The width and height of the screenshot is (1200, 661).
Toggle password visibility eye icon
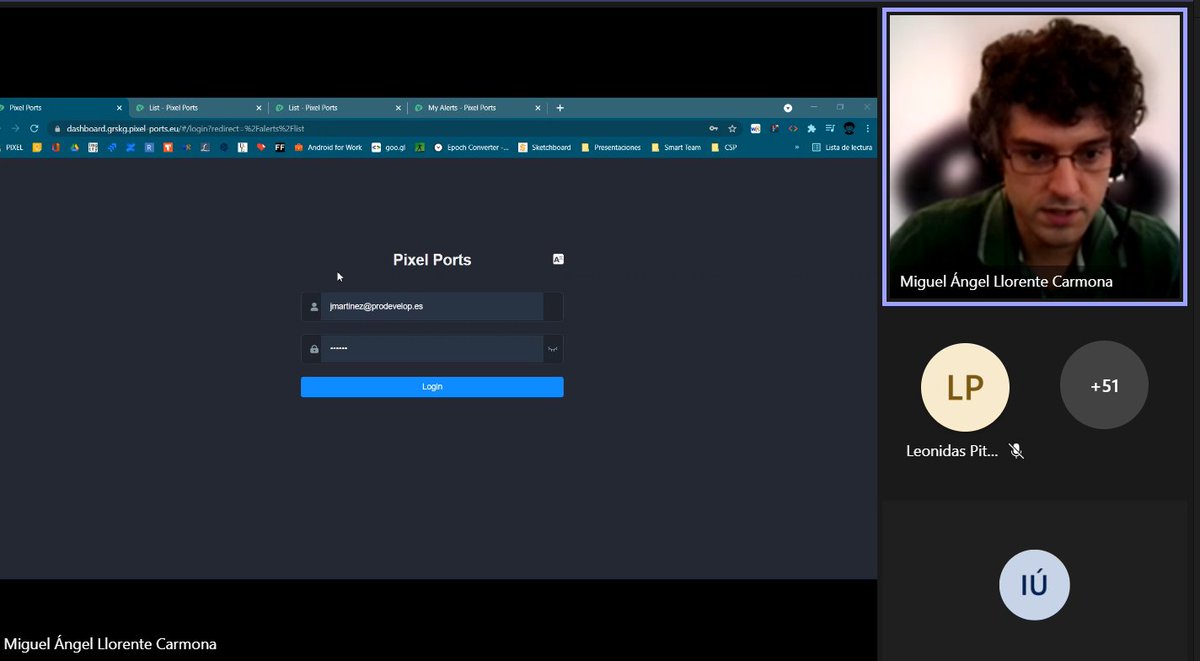pos(553,349)
